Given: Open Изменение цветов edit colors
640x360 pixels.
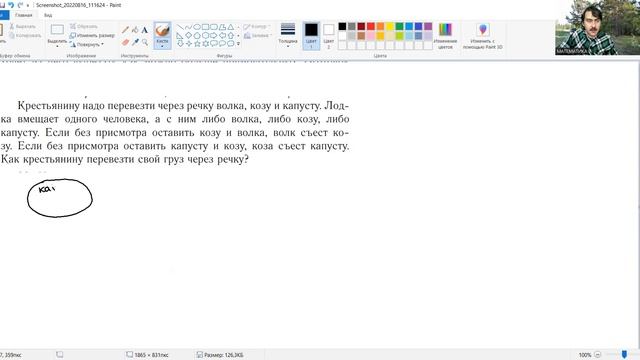Looking at the screenshot, I should coord(445,36).
